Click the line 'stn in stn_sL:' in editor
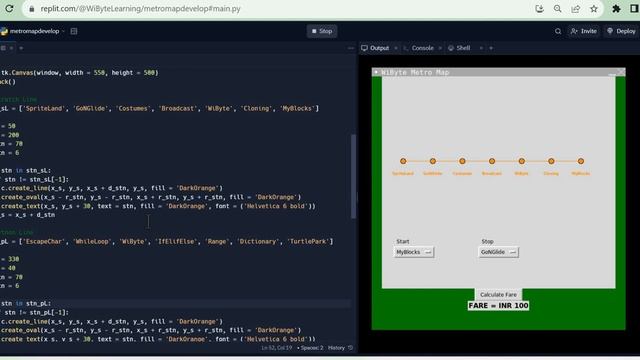The height and width of the screenshot is (360, 640). [x=26, y=171]
